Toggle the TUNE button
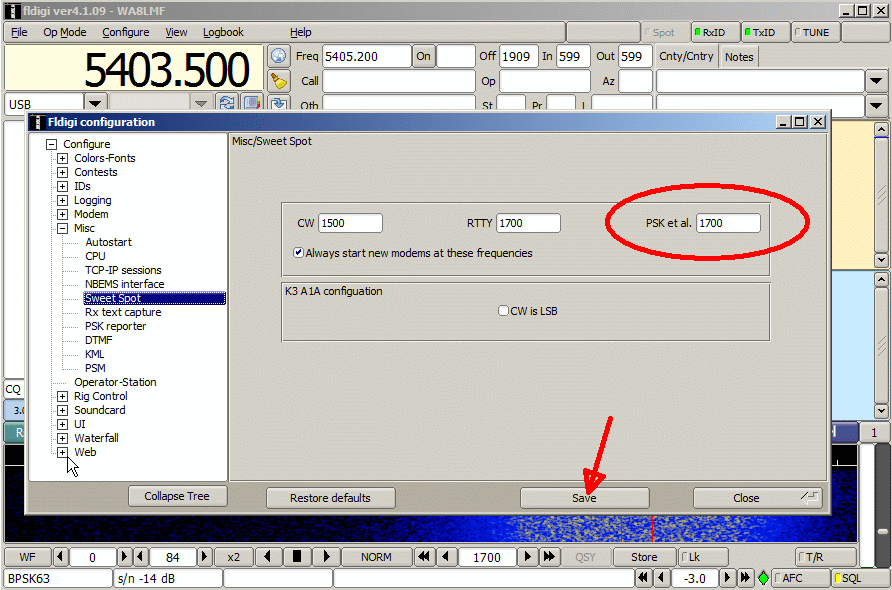Viewport: 892px width, 590px height. pyautogui.click(x=815, y=32)
